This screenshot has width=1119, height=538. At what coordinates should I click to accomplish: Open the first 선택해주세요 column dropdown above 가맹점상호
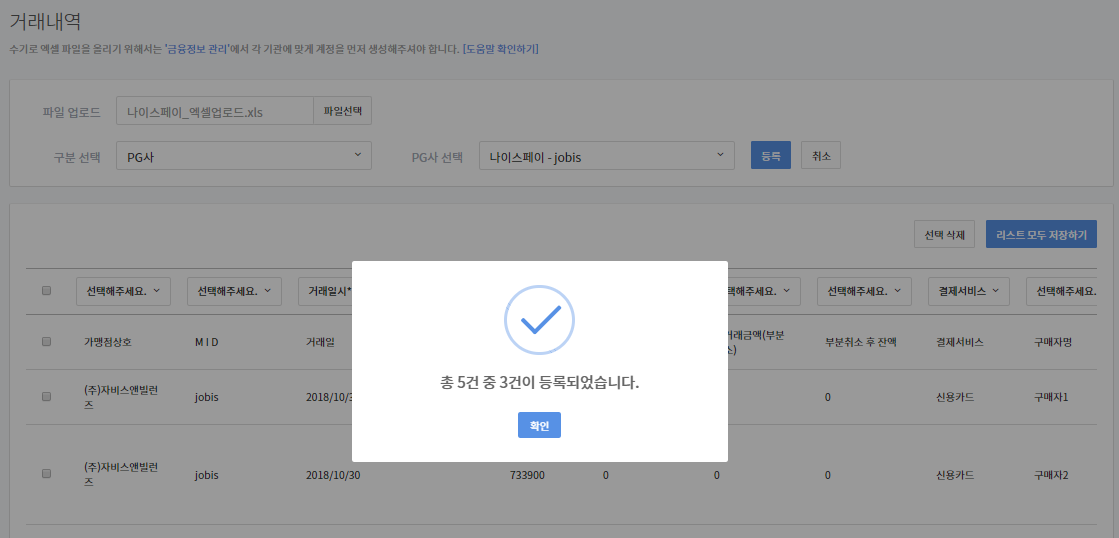click(123, 291)
